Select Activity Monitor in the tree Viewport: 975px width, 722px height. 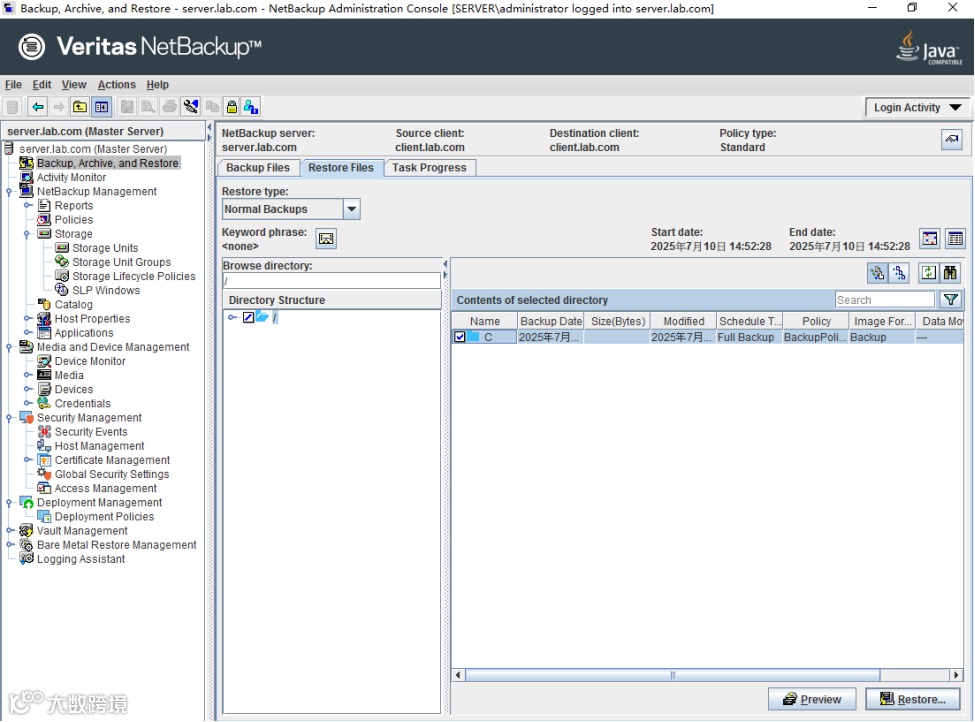[71, 177]
